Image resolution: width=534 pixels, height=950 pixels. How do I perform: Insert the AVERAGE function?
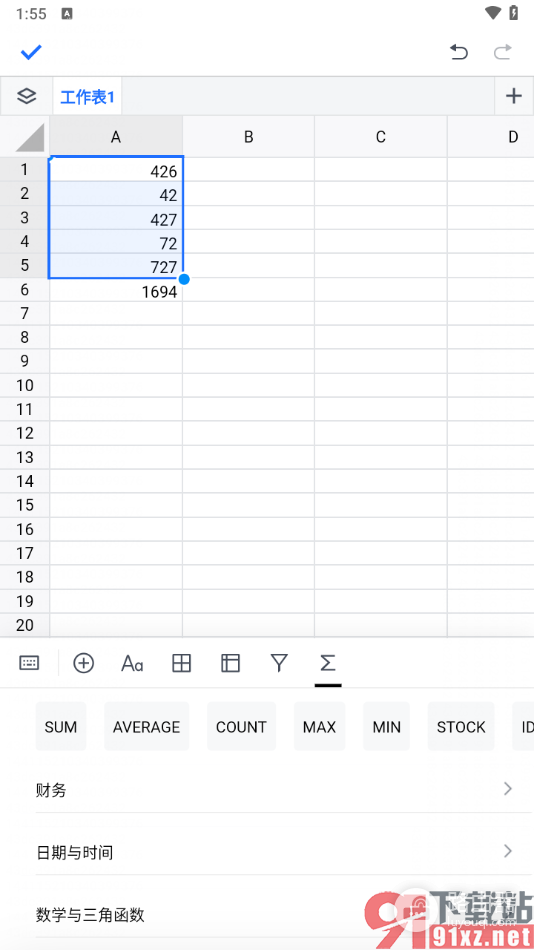(147, 726)
